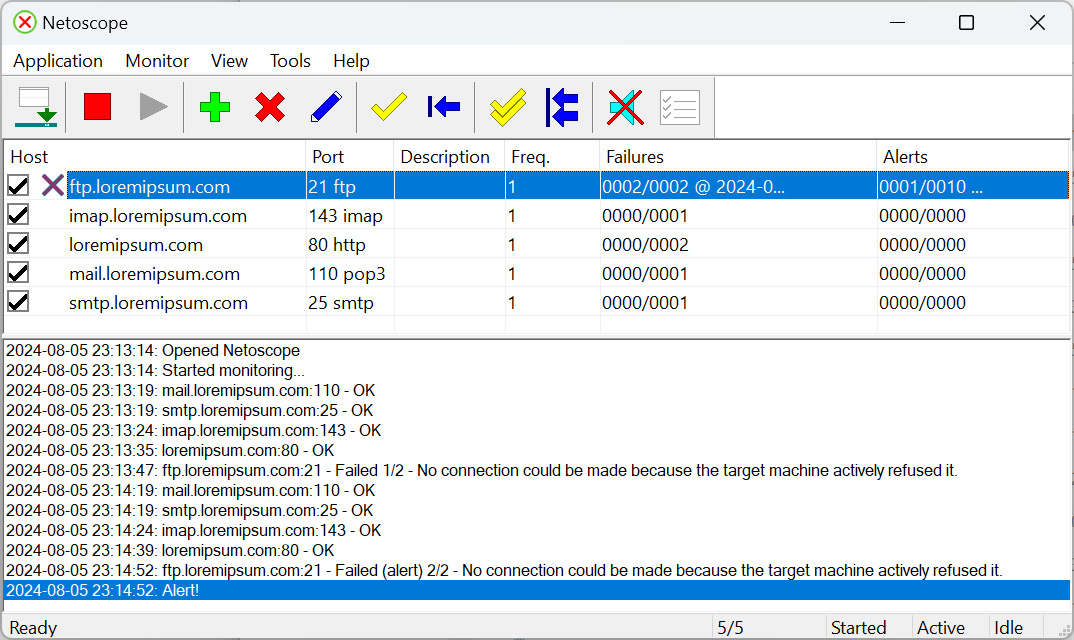Select the mail.loremipsum.com row
The height and width of the screenshot is (640, 1074).
536,273
